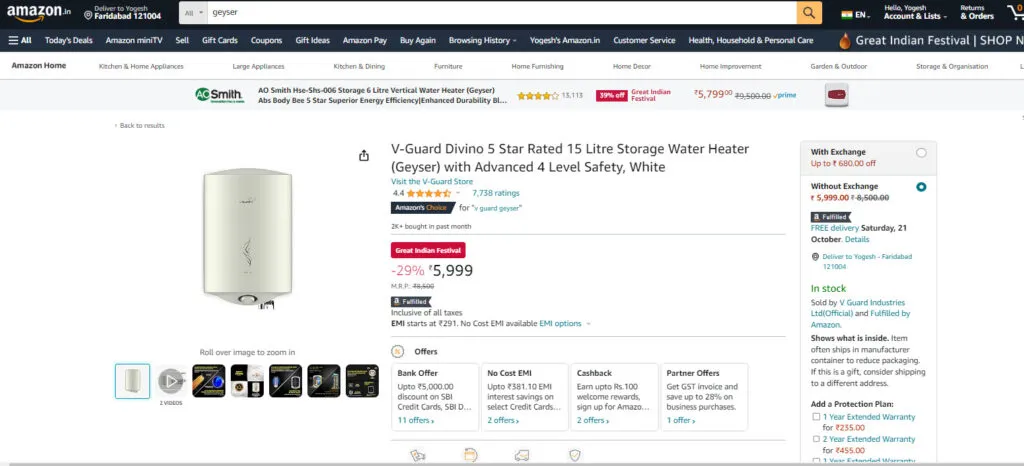Screen dimensions: 1024x466
Task: Open Amazon Pay menu item
Action: (364, 40)
